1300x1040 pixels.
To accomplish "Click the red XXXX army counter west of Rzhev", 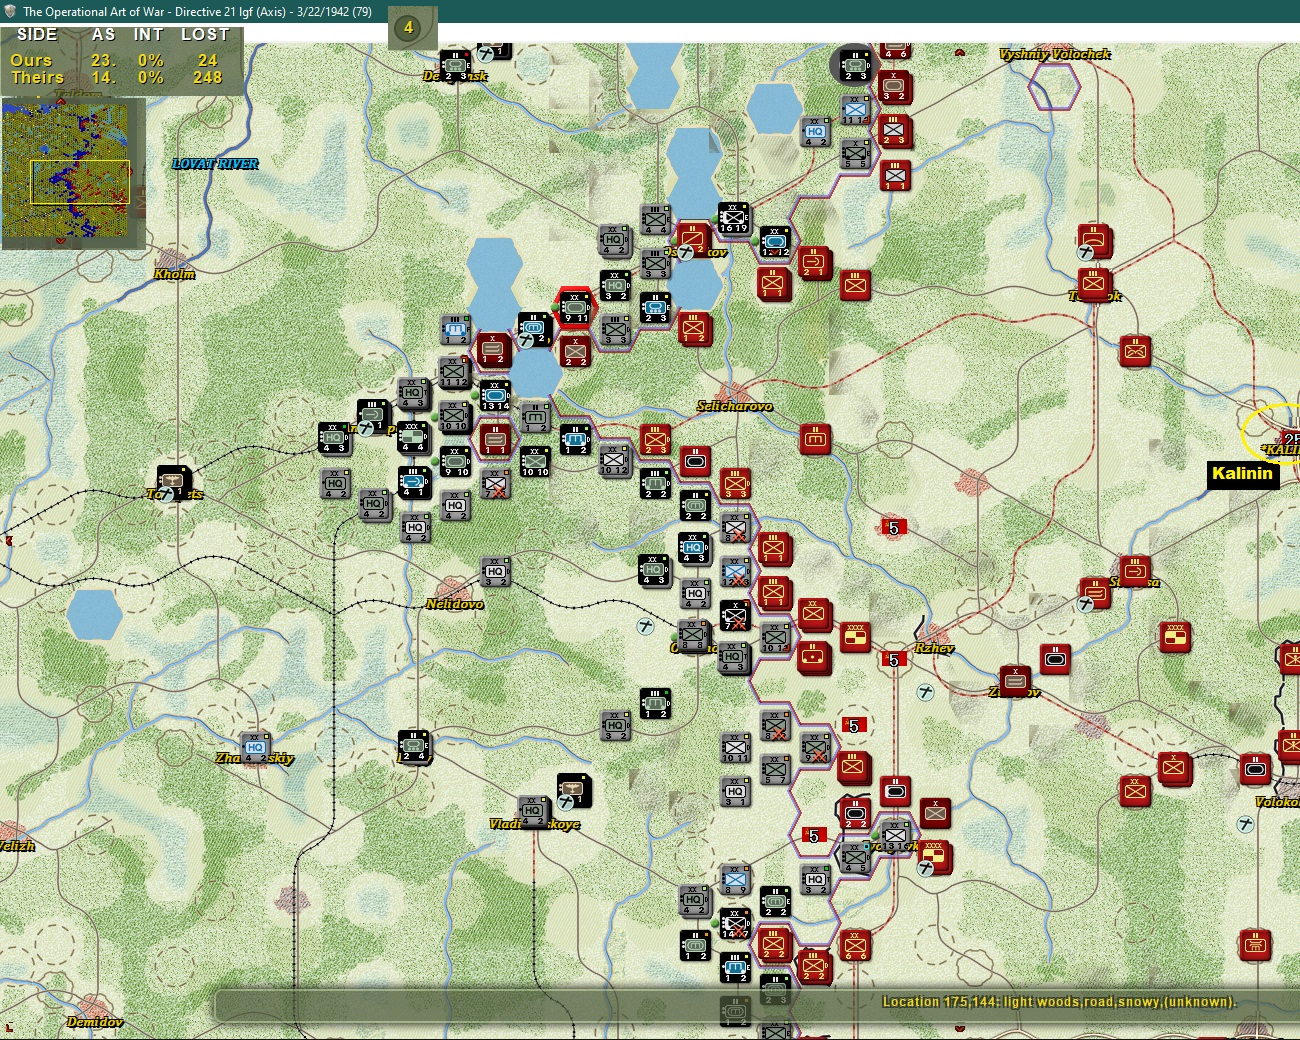I will 855,637.
